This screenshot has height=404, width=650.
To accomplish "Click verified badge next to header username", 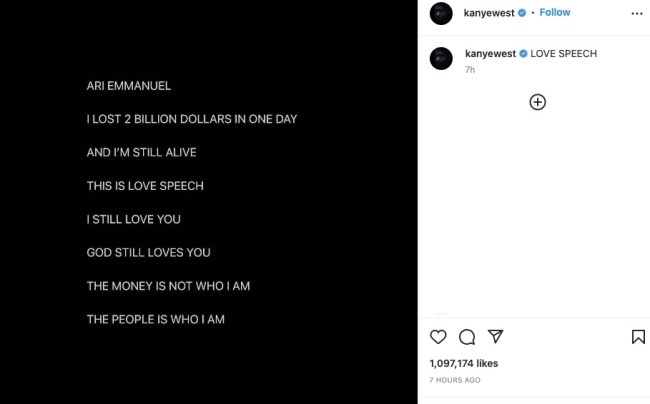I will (521, 13).
